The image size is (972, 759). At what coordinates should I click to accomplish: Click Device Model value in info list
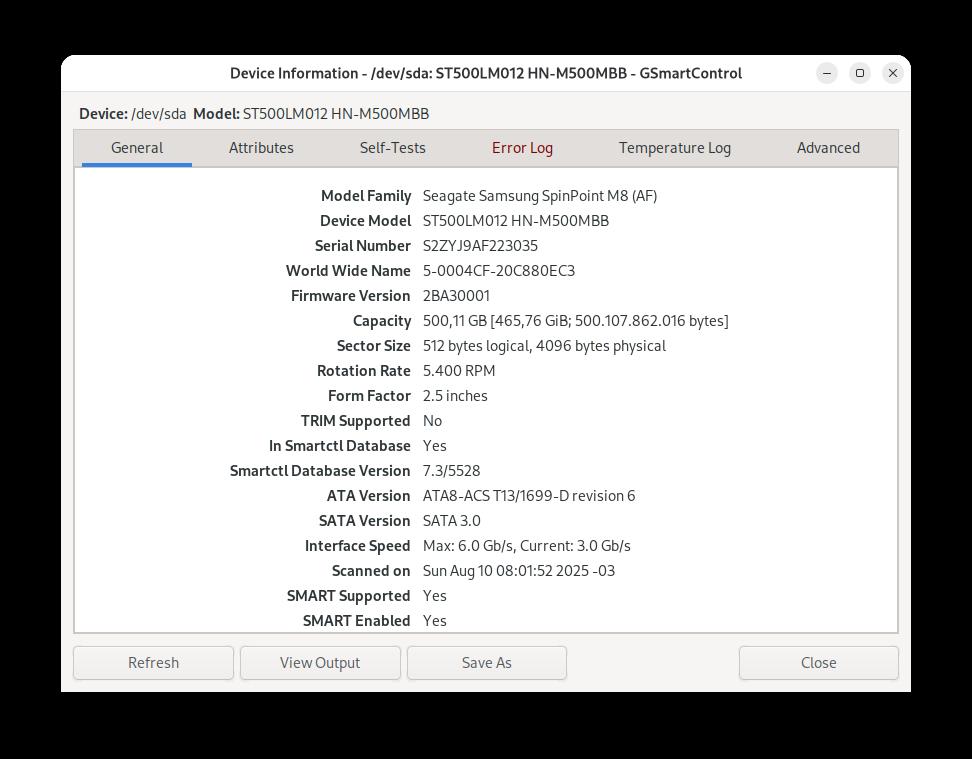click(516, 221)
